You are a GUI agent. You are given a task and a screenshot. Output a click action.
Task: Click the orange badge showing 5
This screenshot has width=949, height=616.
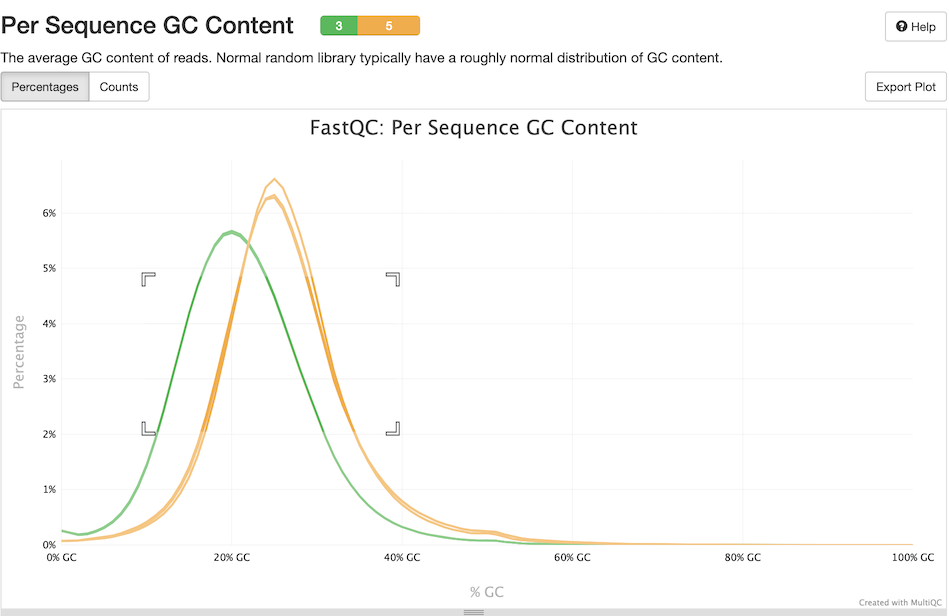[x=389, y=26]
